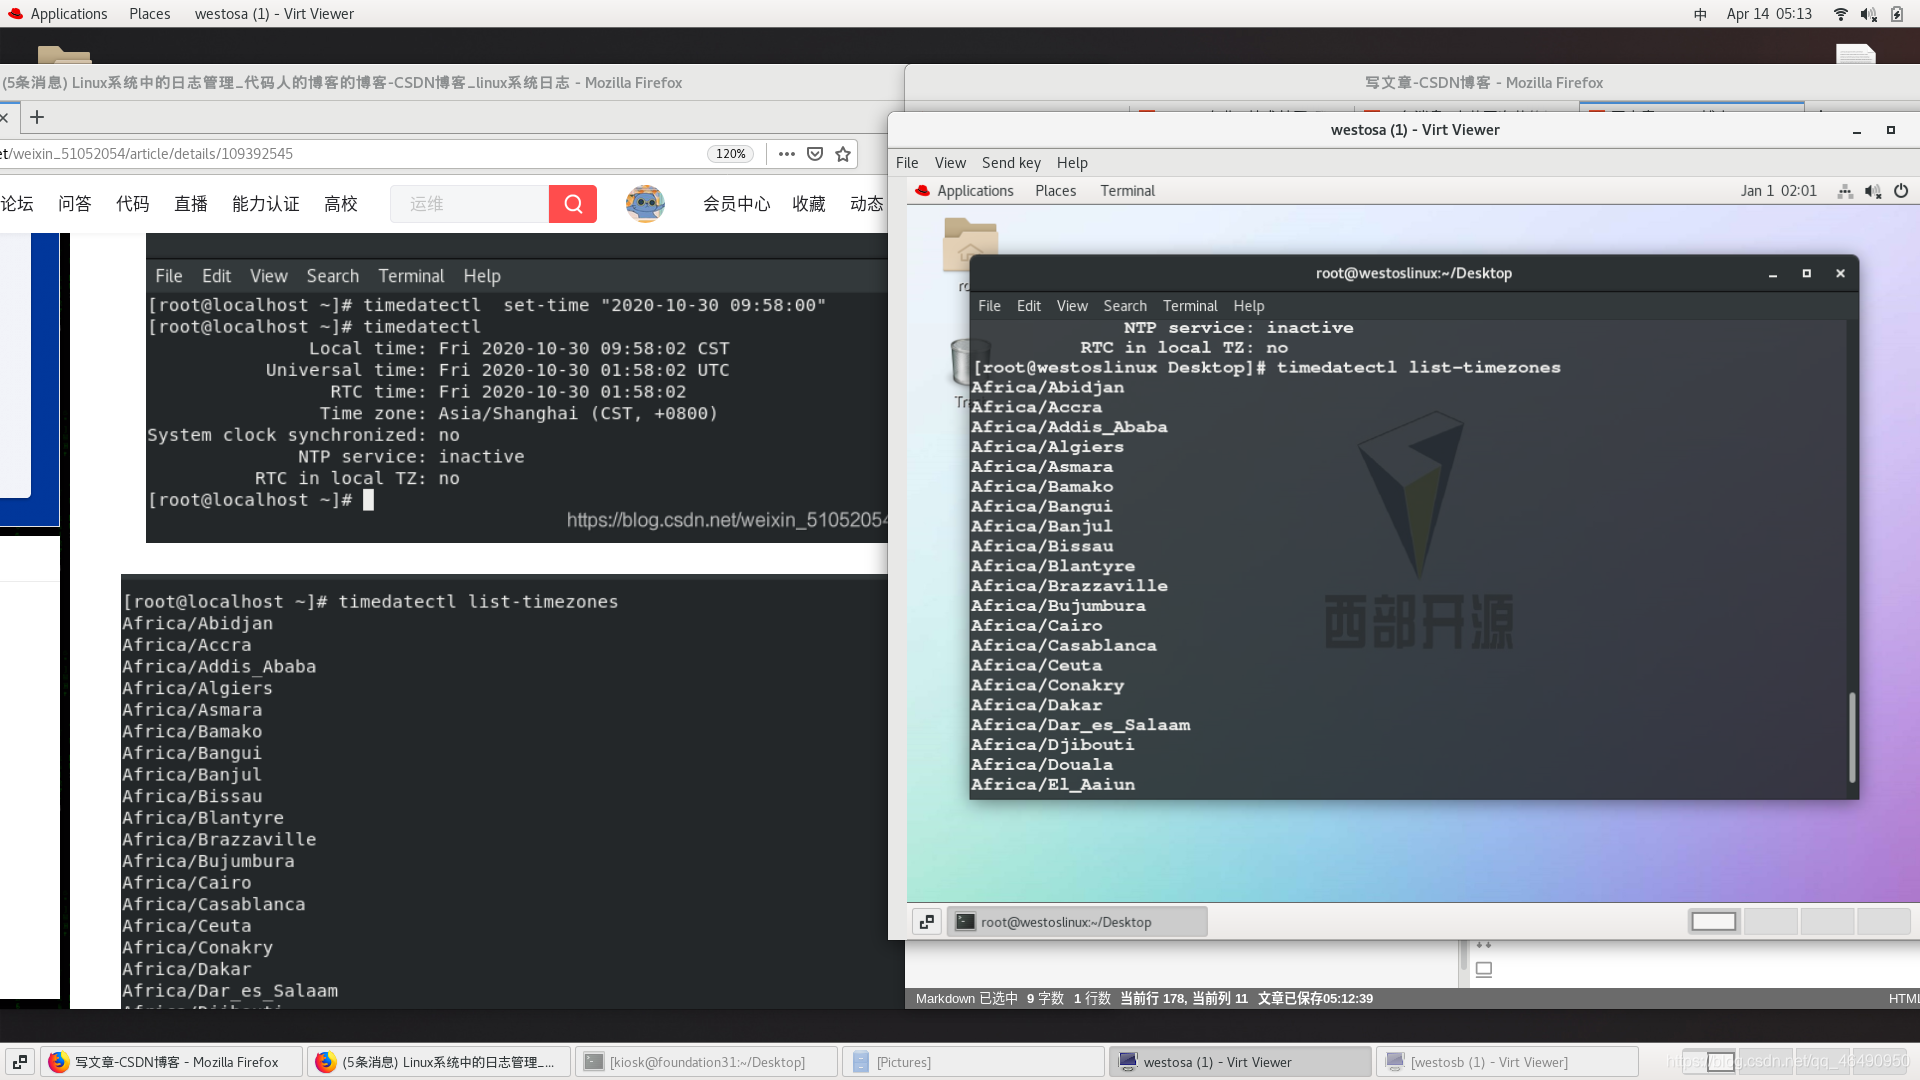This screenshot has height=1080, width=1920.
Task: Open the user avatar in CSDN header
Action: coord(645,204)
